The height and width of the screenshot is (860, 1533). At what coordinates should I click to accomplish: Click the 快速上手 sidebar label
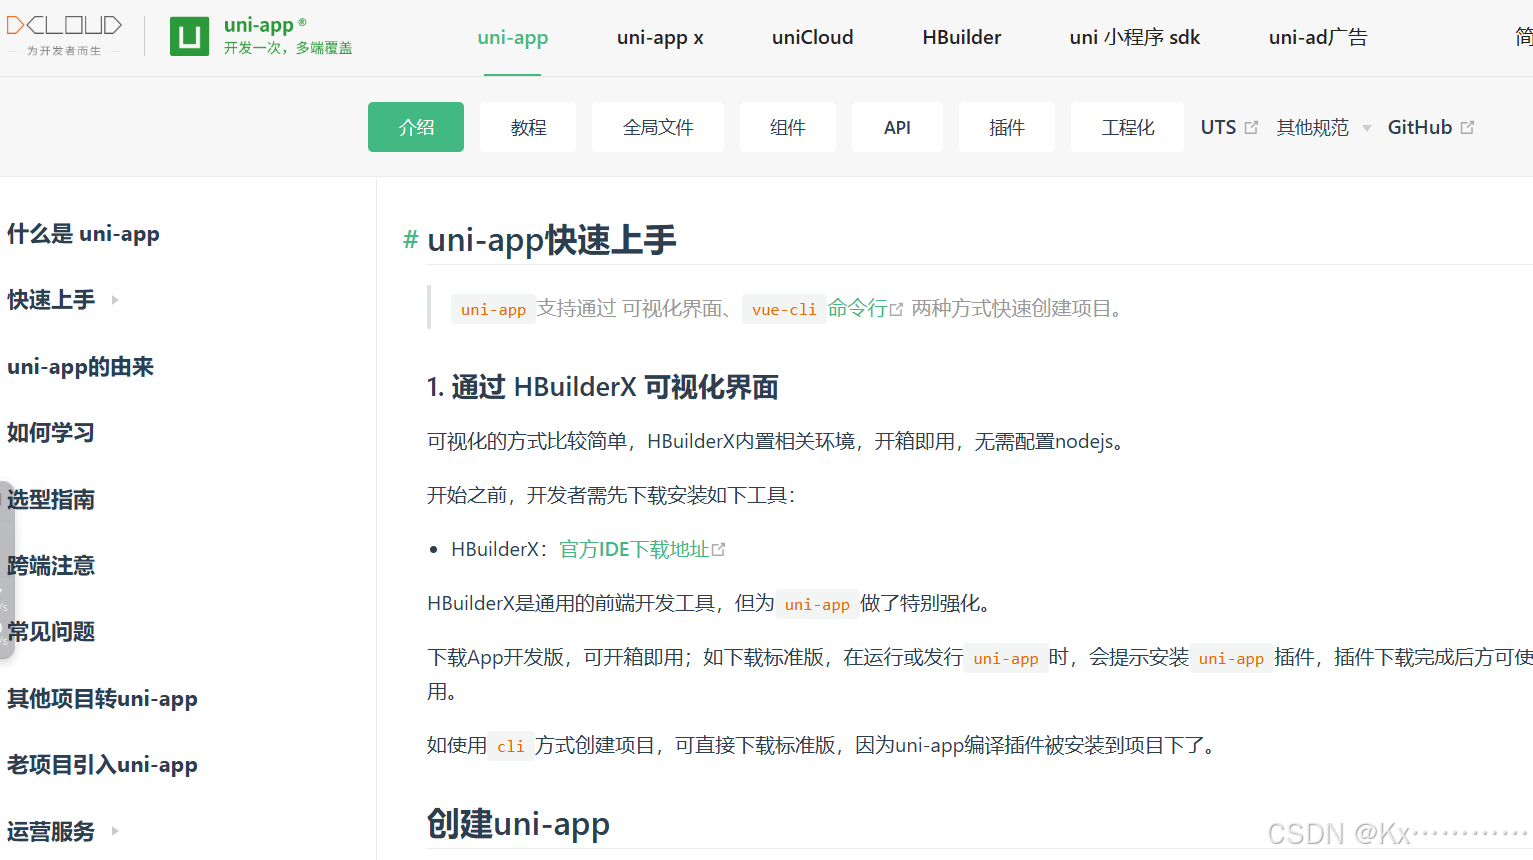[x=51, y=300]
